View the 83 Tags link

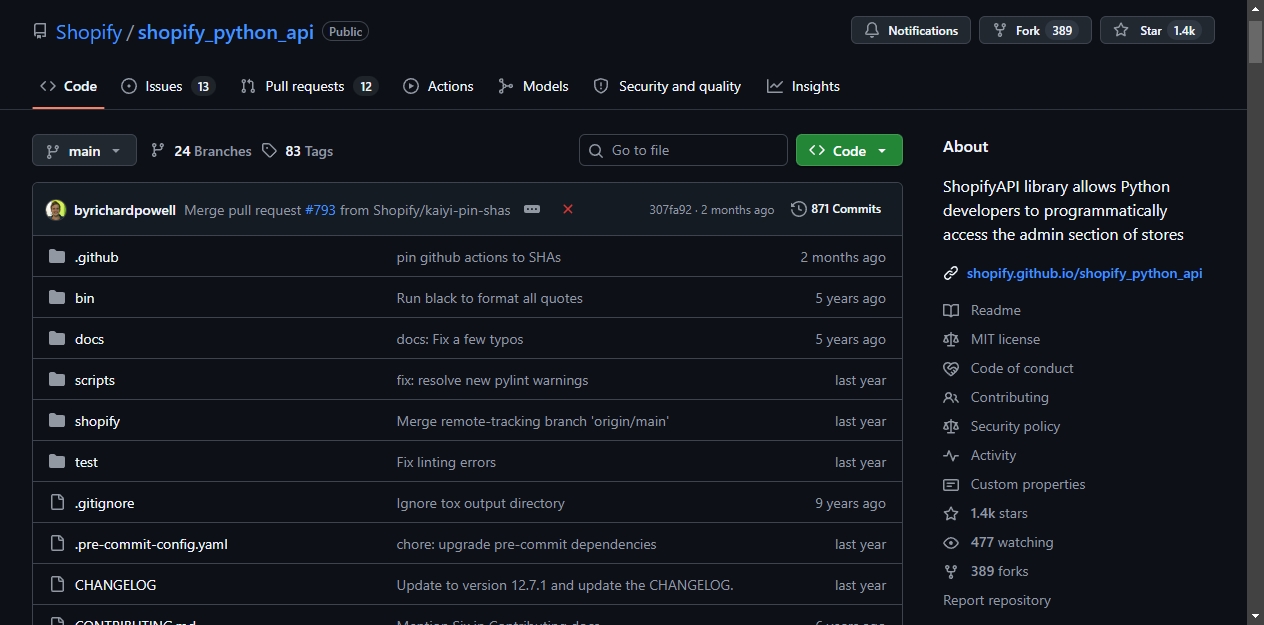(297, 151)
